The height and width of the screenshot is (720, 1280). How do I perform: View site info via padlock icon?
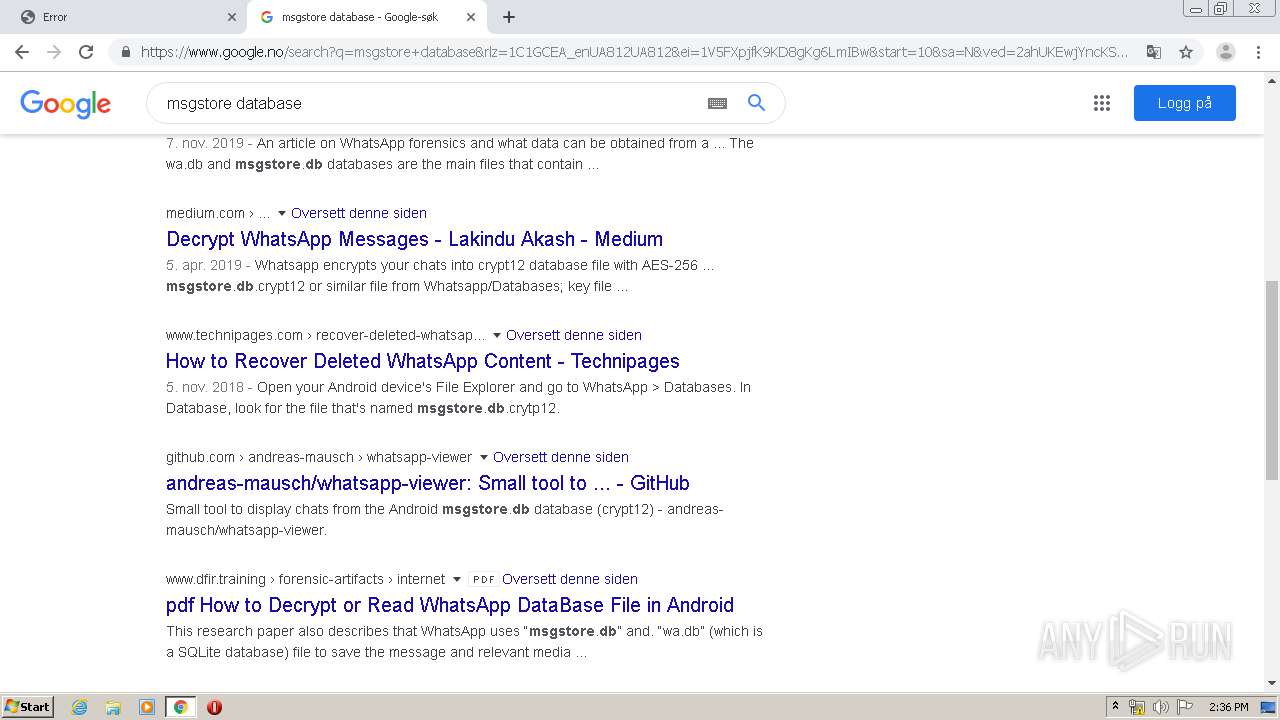(x=125, y=52)
